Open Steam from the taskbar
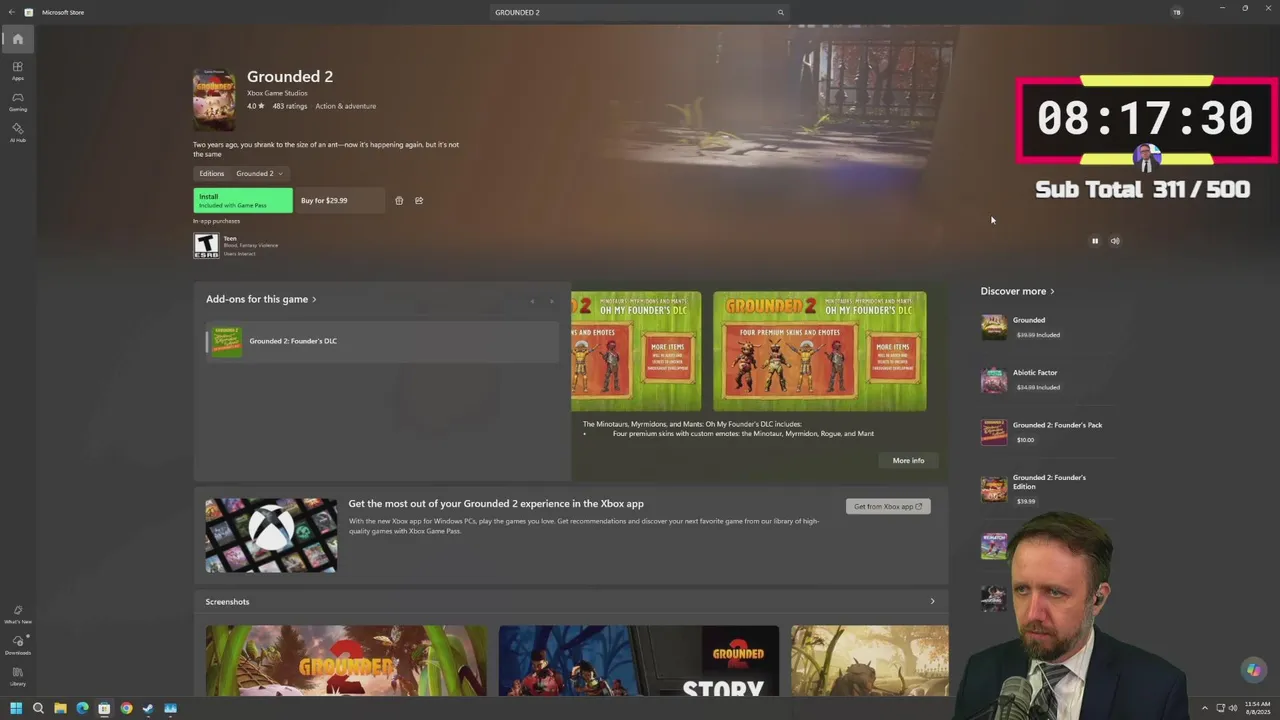The width and height of the screenshot is (1280, 720). pos(148,708)
